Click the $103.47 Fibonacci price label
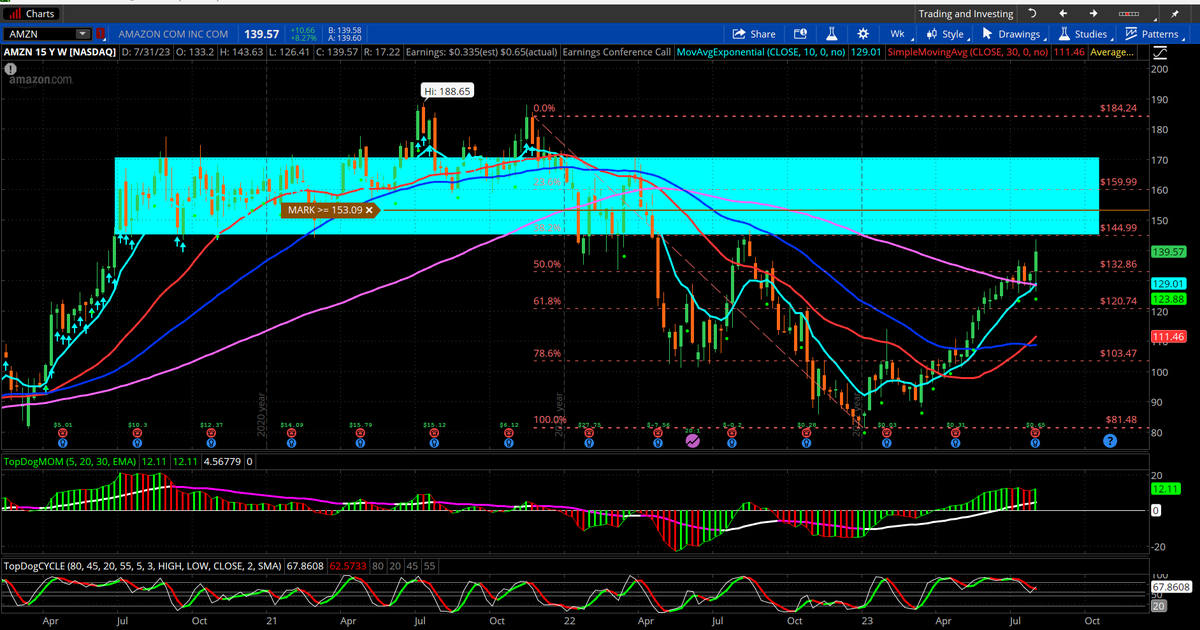This screenshot has height=630, width=1200. coord(1119,354)
